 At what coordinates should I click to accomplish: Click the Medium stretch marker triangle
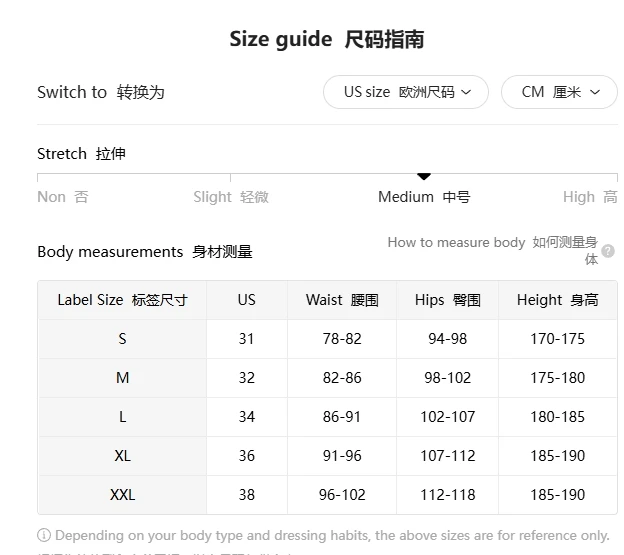(424, 176)
